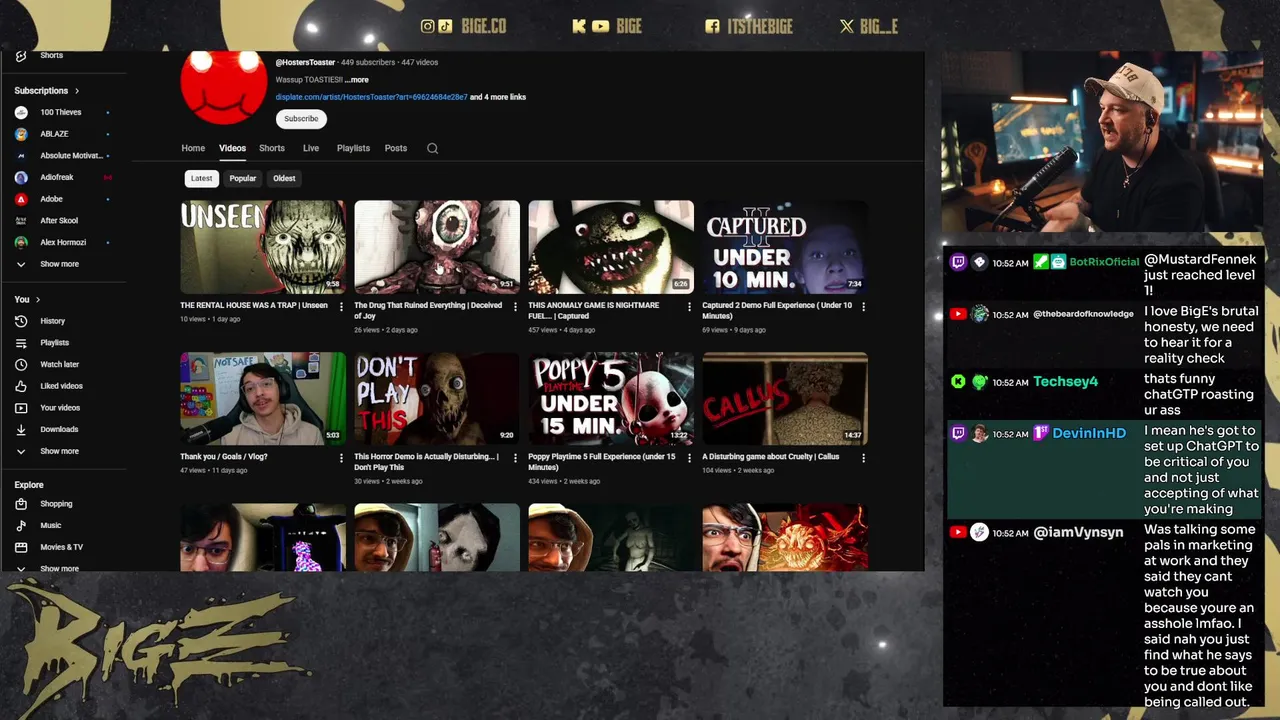Open CALLUS video thumbnail
The image size is (1280, 720).
(785, 398)
